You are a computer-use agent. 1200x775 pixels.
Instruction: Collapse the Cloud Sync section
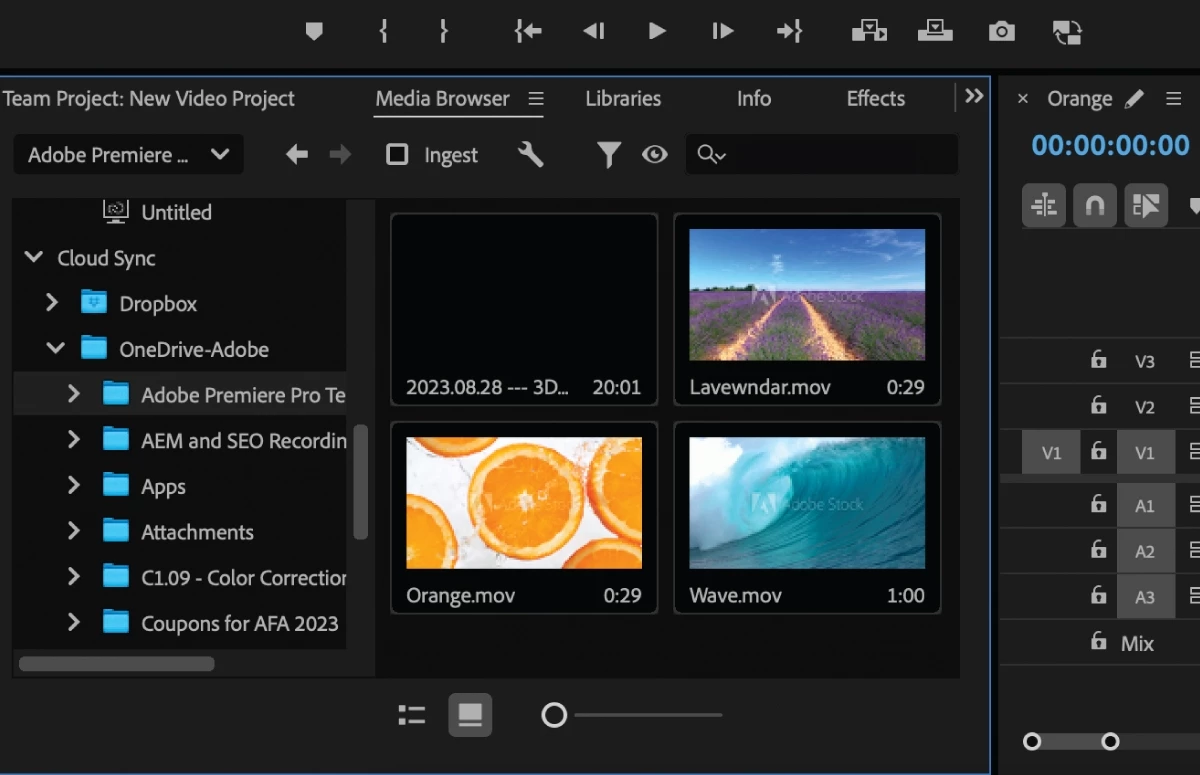point(34,257)
